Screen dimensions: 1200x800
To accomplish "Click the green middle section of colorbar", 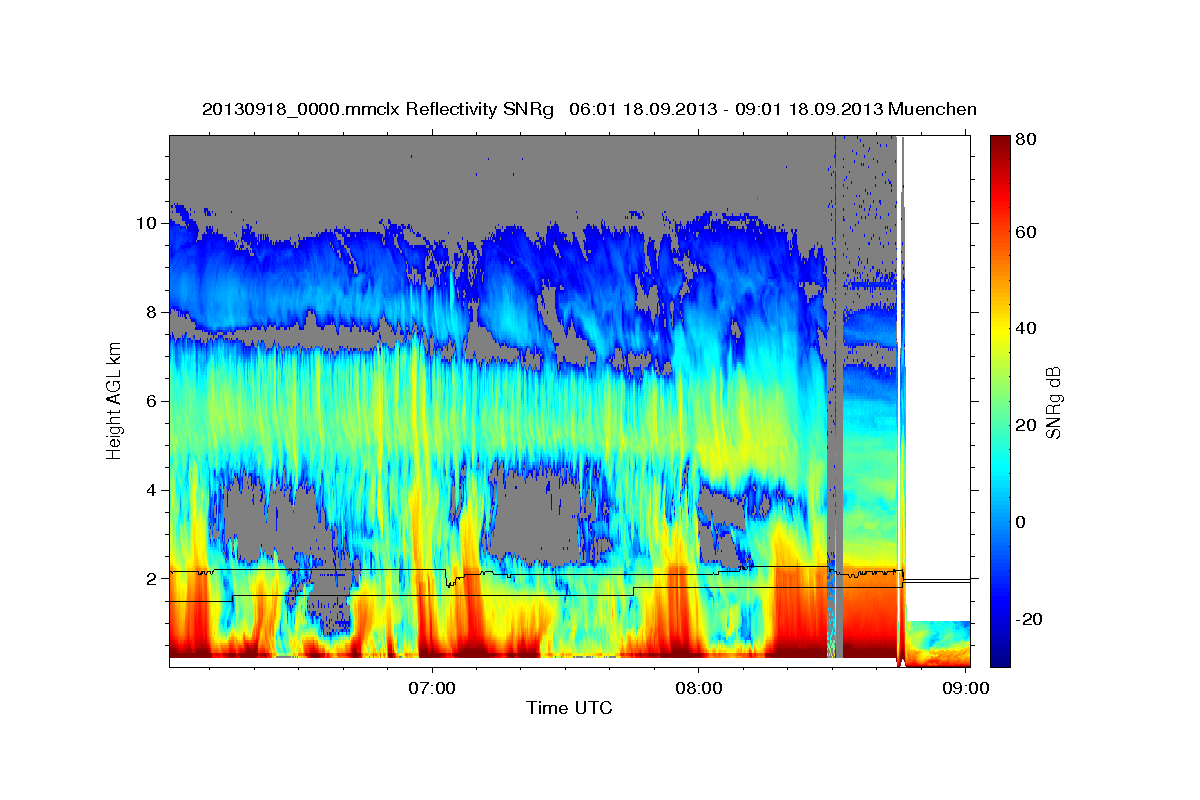I will pos(999,401).
